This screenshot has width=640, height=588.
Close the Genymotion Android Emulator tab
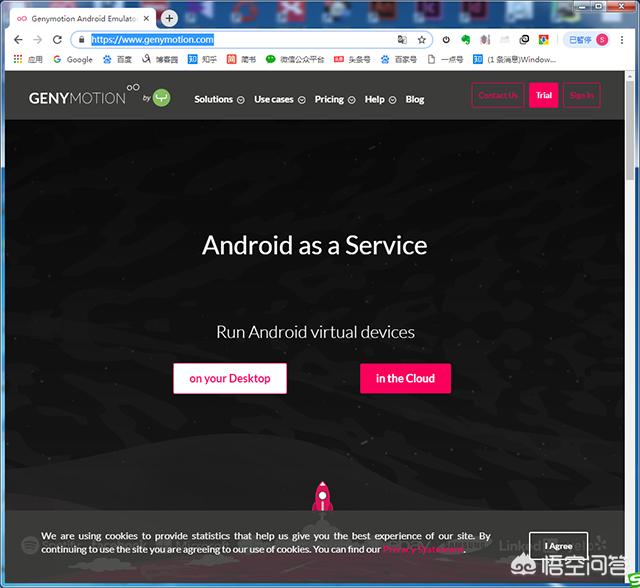point(146,18)
